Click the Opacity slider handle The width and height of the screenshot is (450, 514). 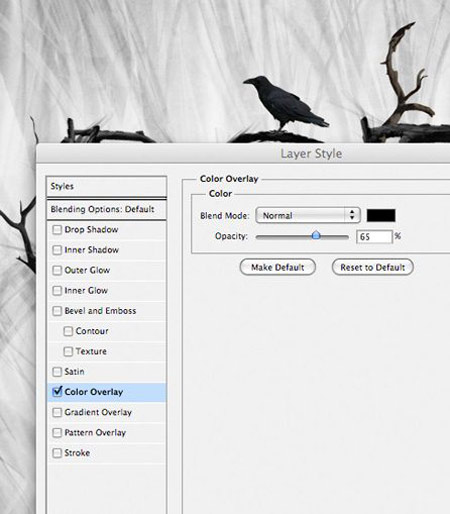(x=316, y=235)
